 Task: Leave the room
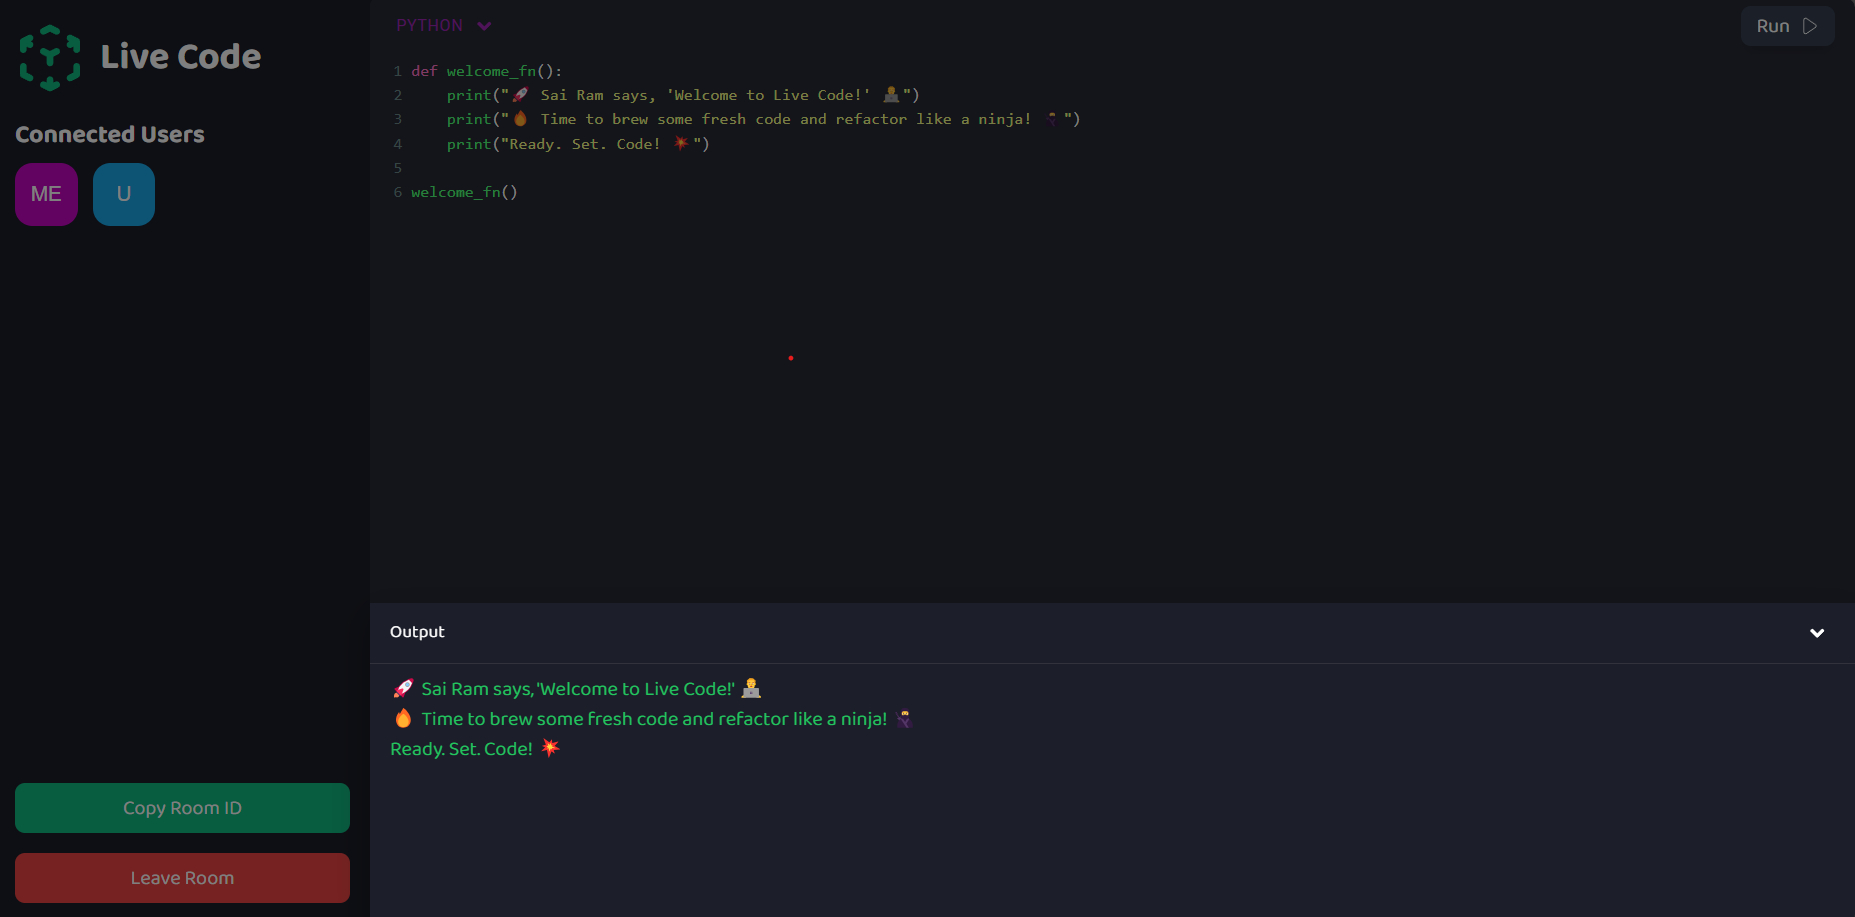182,878
